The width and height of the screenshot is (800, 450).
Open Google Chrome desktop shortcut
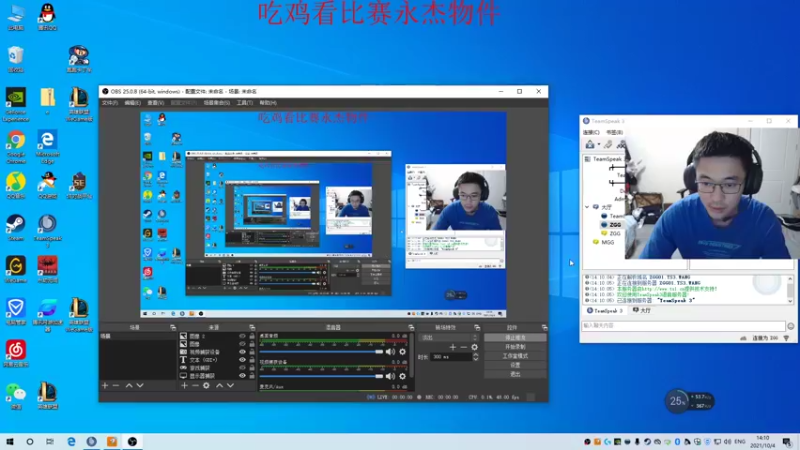[x=16, y=147]
